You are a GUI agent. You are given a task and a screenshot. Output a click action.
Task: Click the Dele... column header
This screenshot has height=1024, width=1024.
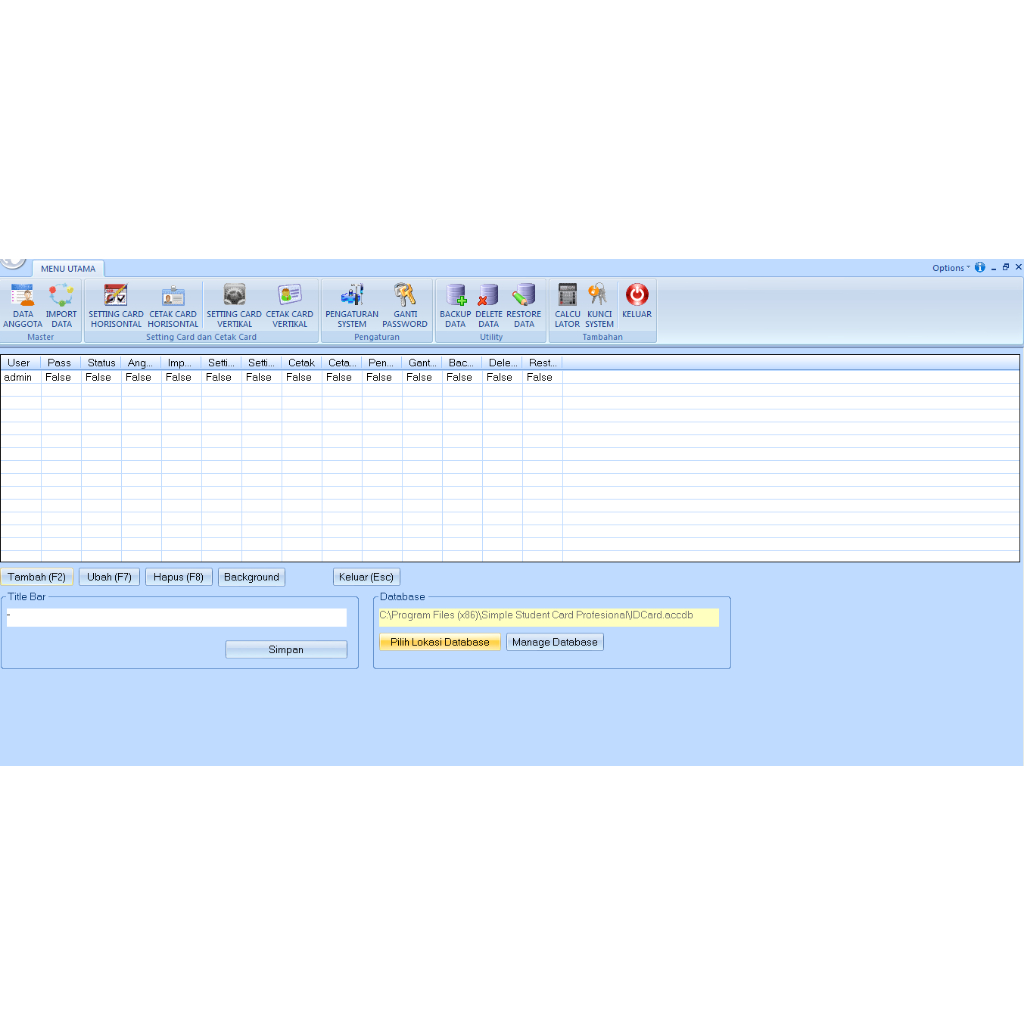click(502, 363)
